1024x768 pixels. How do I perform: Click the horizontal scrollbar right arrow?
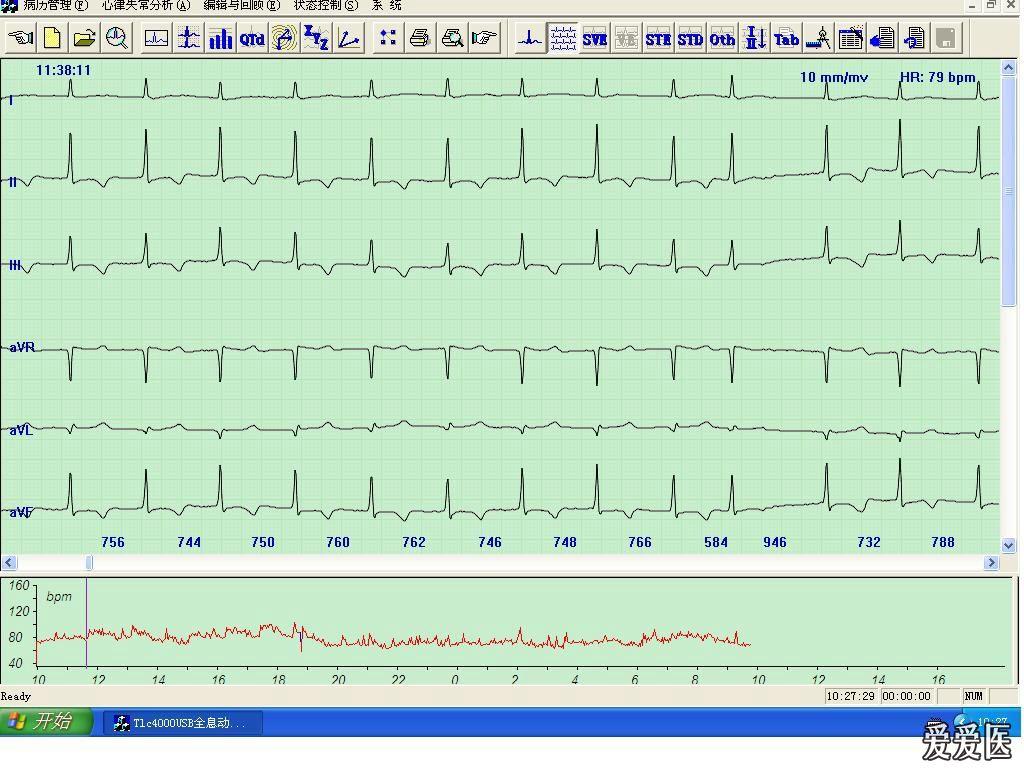pyautogui.click(x=992, y=563)
